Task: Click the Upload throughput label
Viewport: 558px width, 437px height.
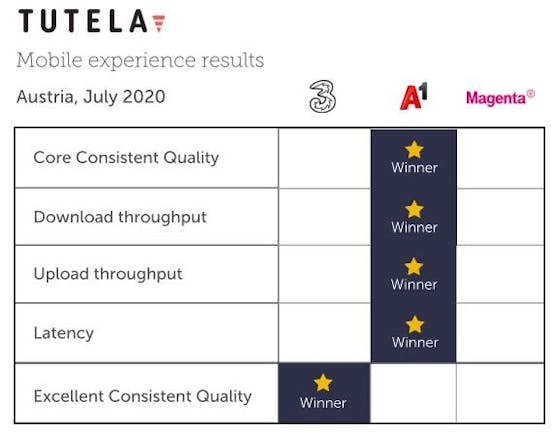Action: click(108, 274)
